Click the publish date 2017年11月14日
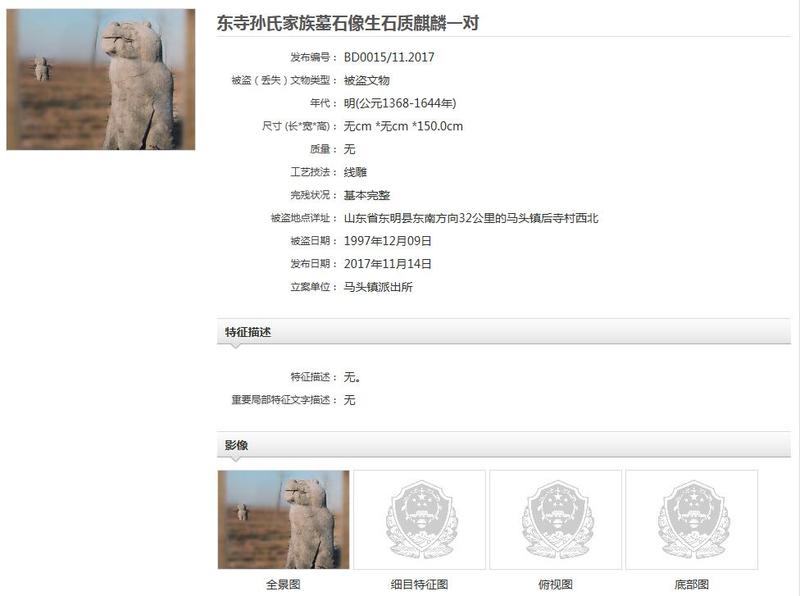 click(x=388, y=264)
